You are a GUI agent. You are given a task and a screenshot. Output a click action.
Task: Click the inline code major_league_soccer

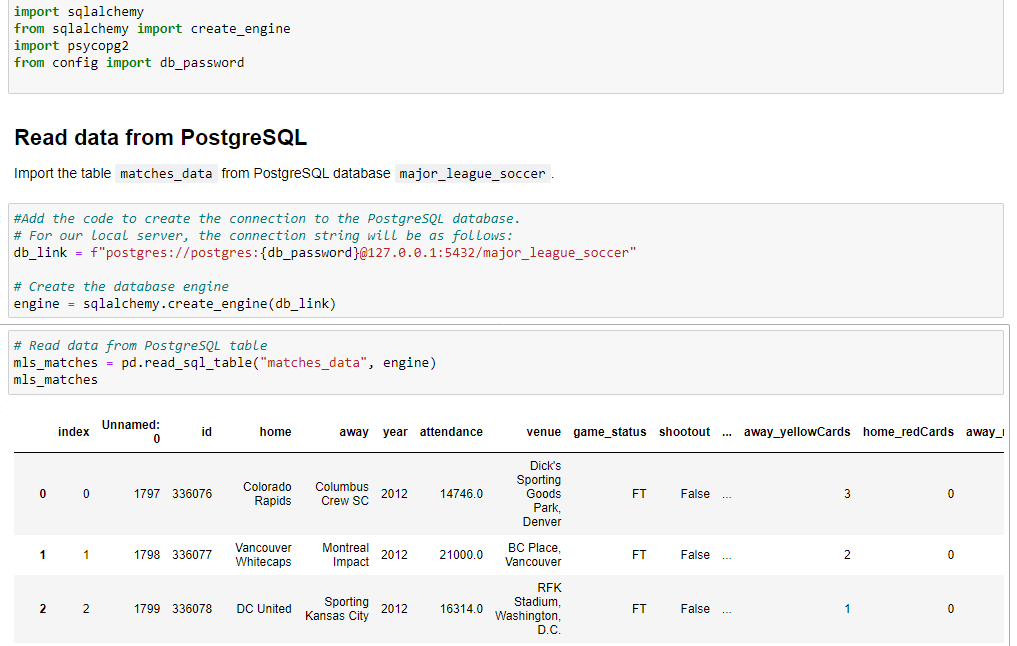[472, 173]
